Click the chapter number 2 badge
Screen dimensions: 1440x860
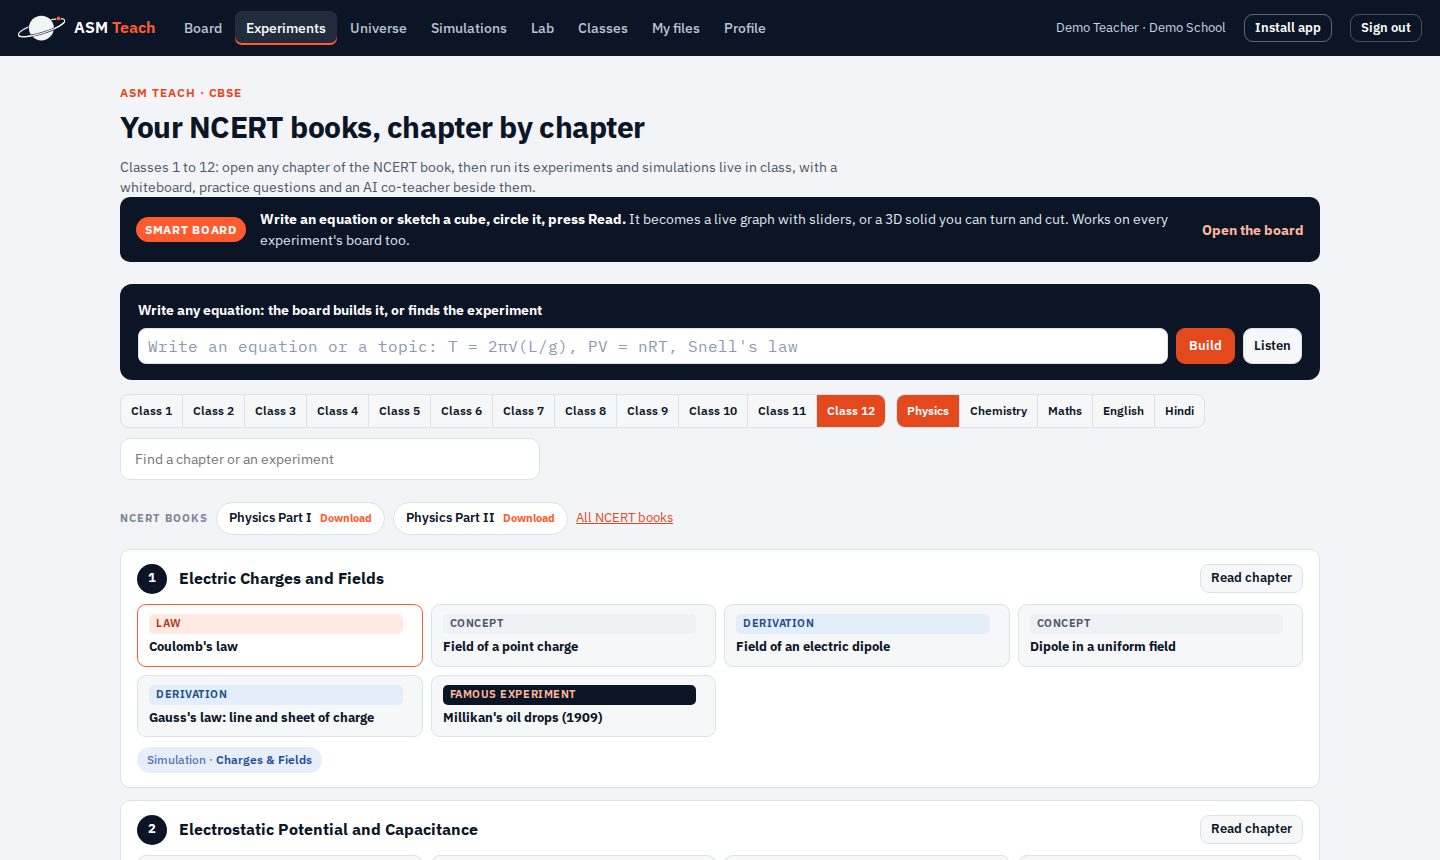tap(152, 829)
